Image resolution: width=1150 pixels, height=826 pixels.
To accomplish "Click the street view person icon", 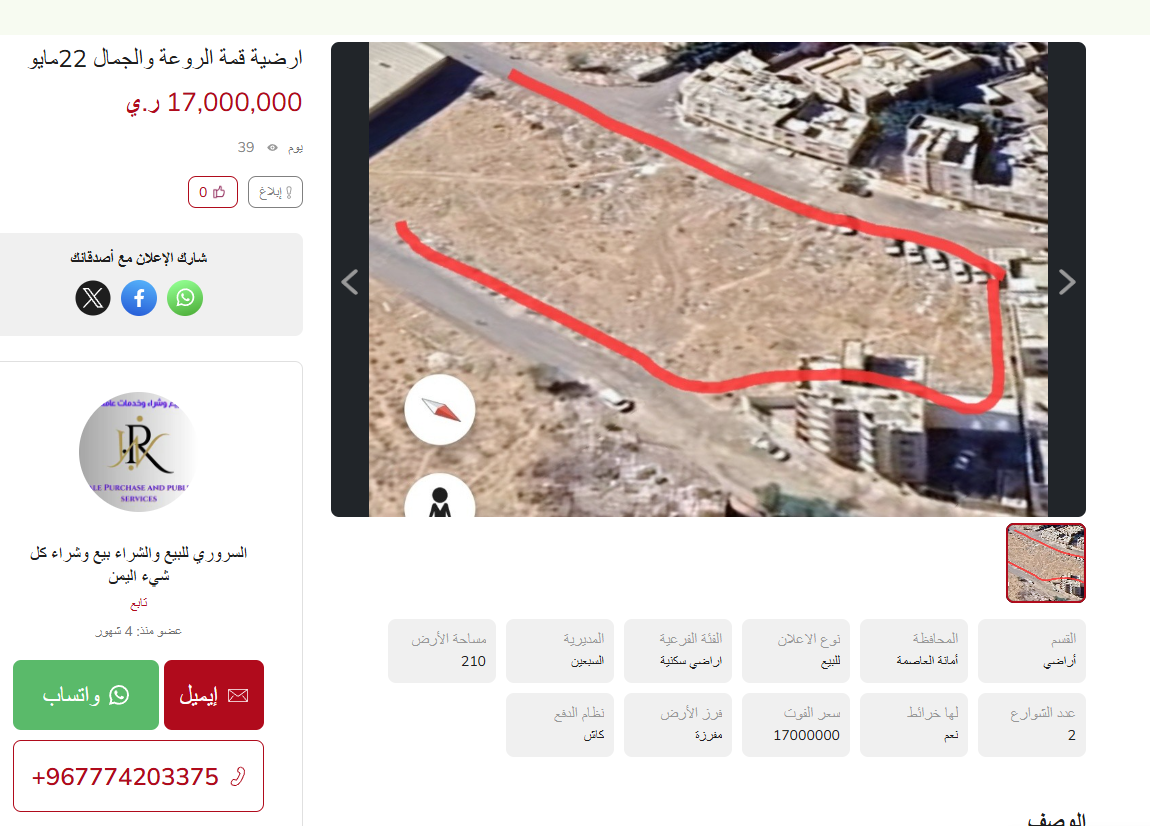I will (x=440, y=499).
